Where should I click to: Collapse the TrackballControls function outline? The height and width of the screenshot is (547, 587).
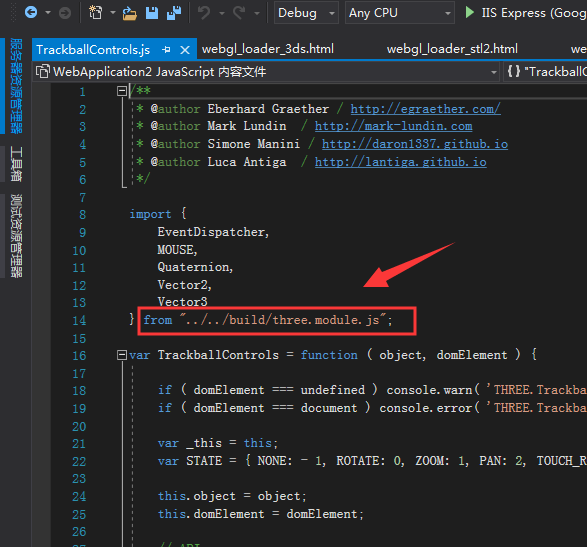pyautogui.click(x=122, y=355)
